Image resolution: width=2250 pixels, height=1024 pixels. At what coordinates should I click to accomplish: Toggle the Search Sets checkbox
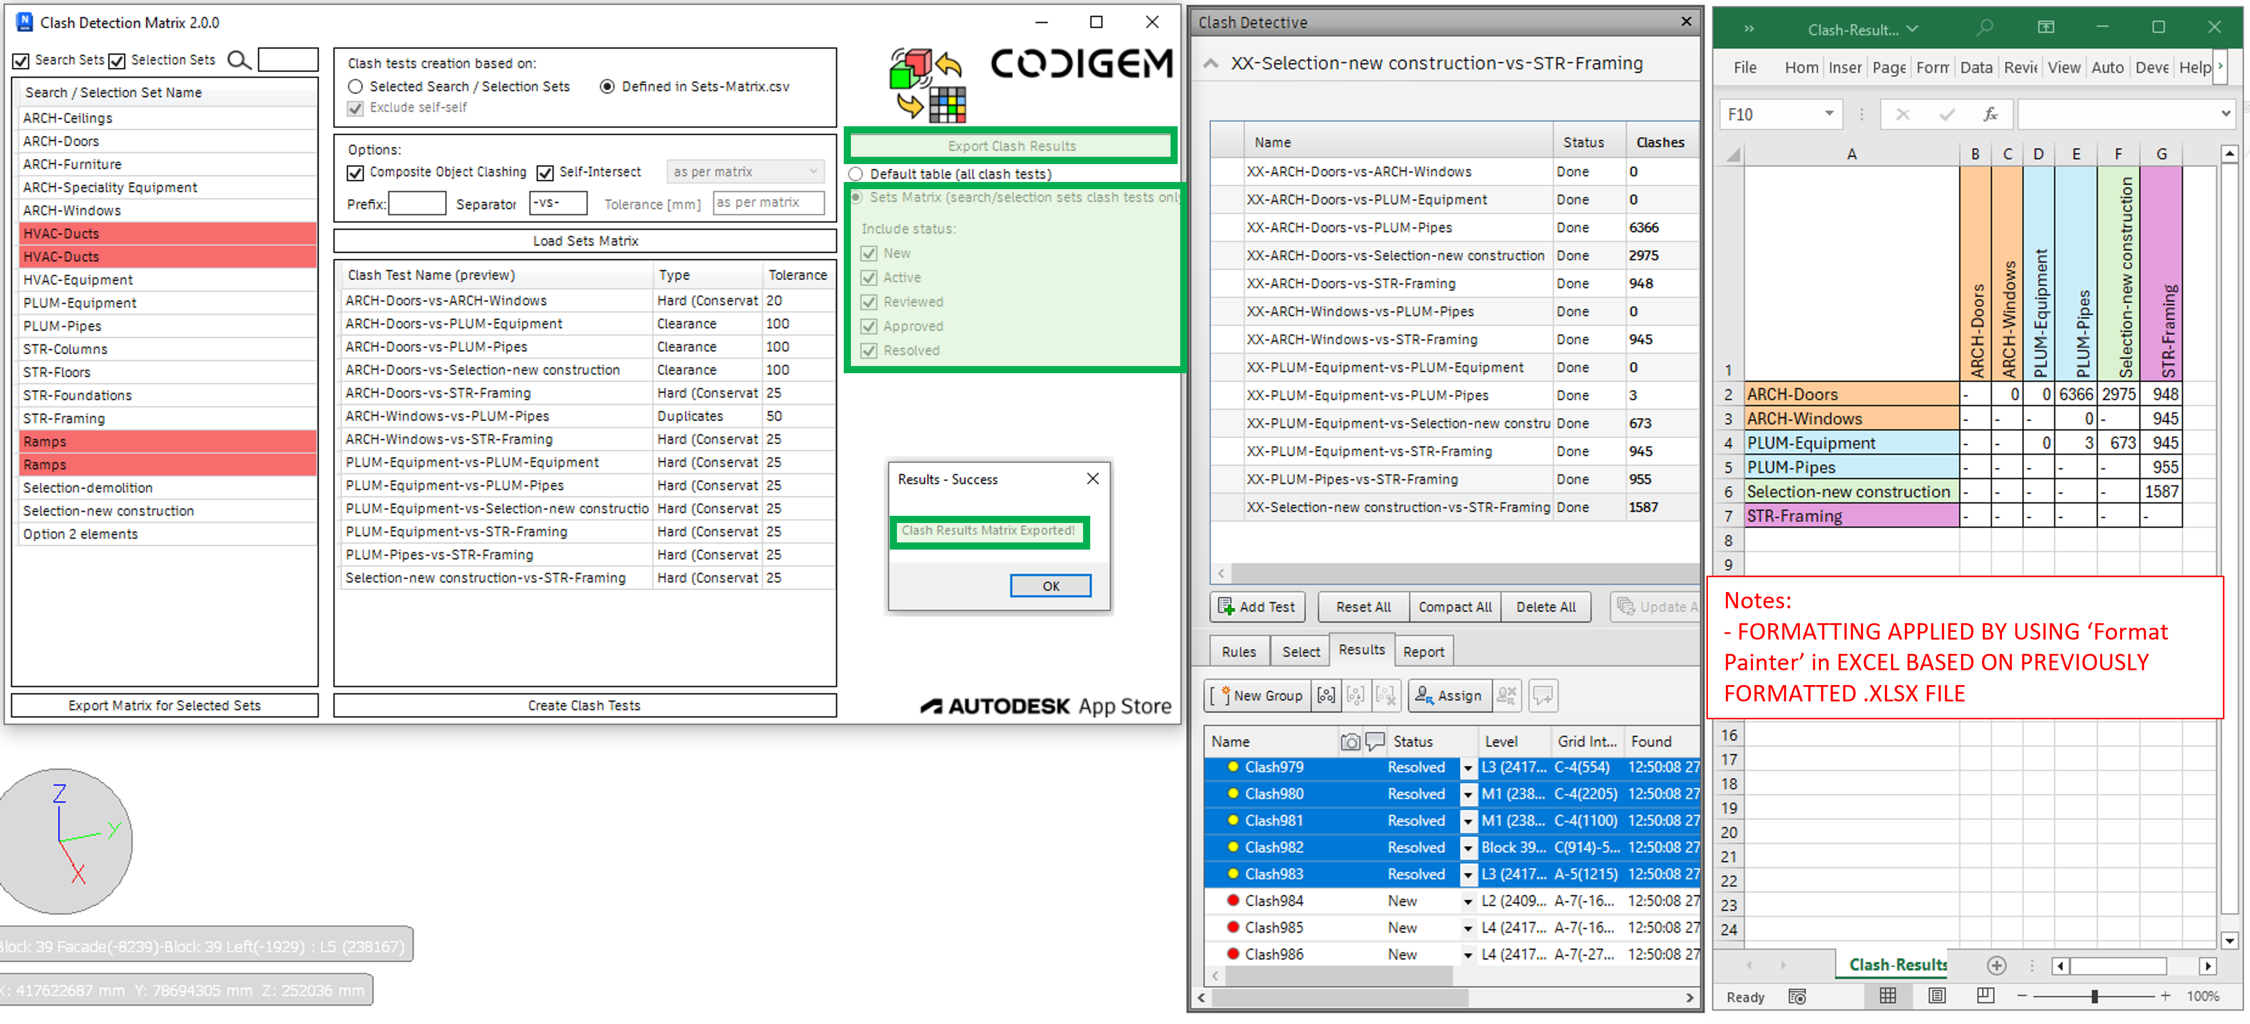coord(21,61)
